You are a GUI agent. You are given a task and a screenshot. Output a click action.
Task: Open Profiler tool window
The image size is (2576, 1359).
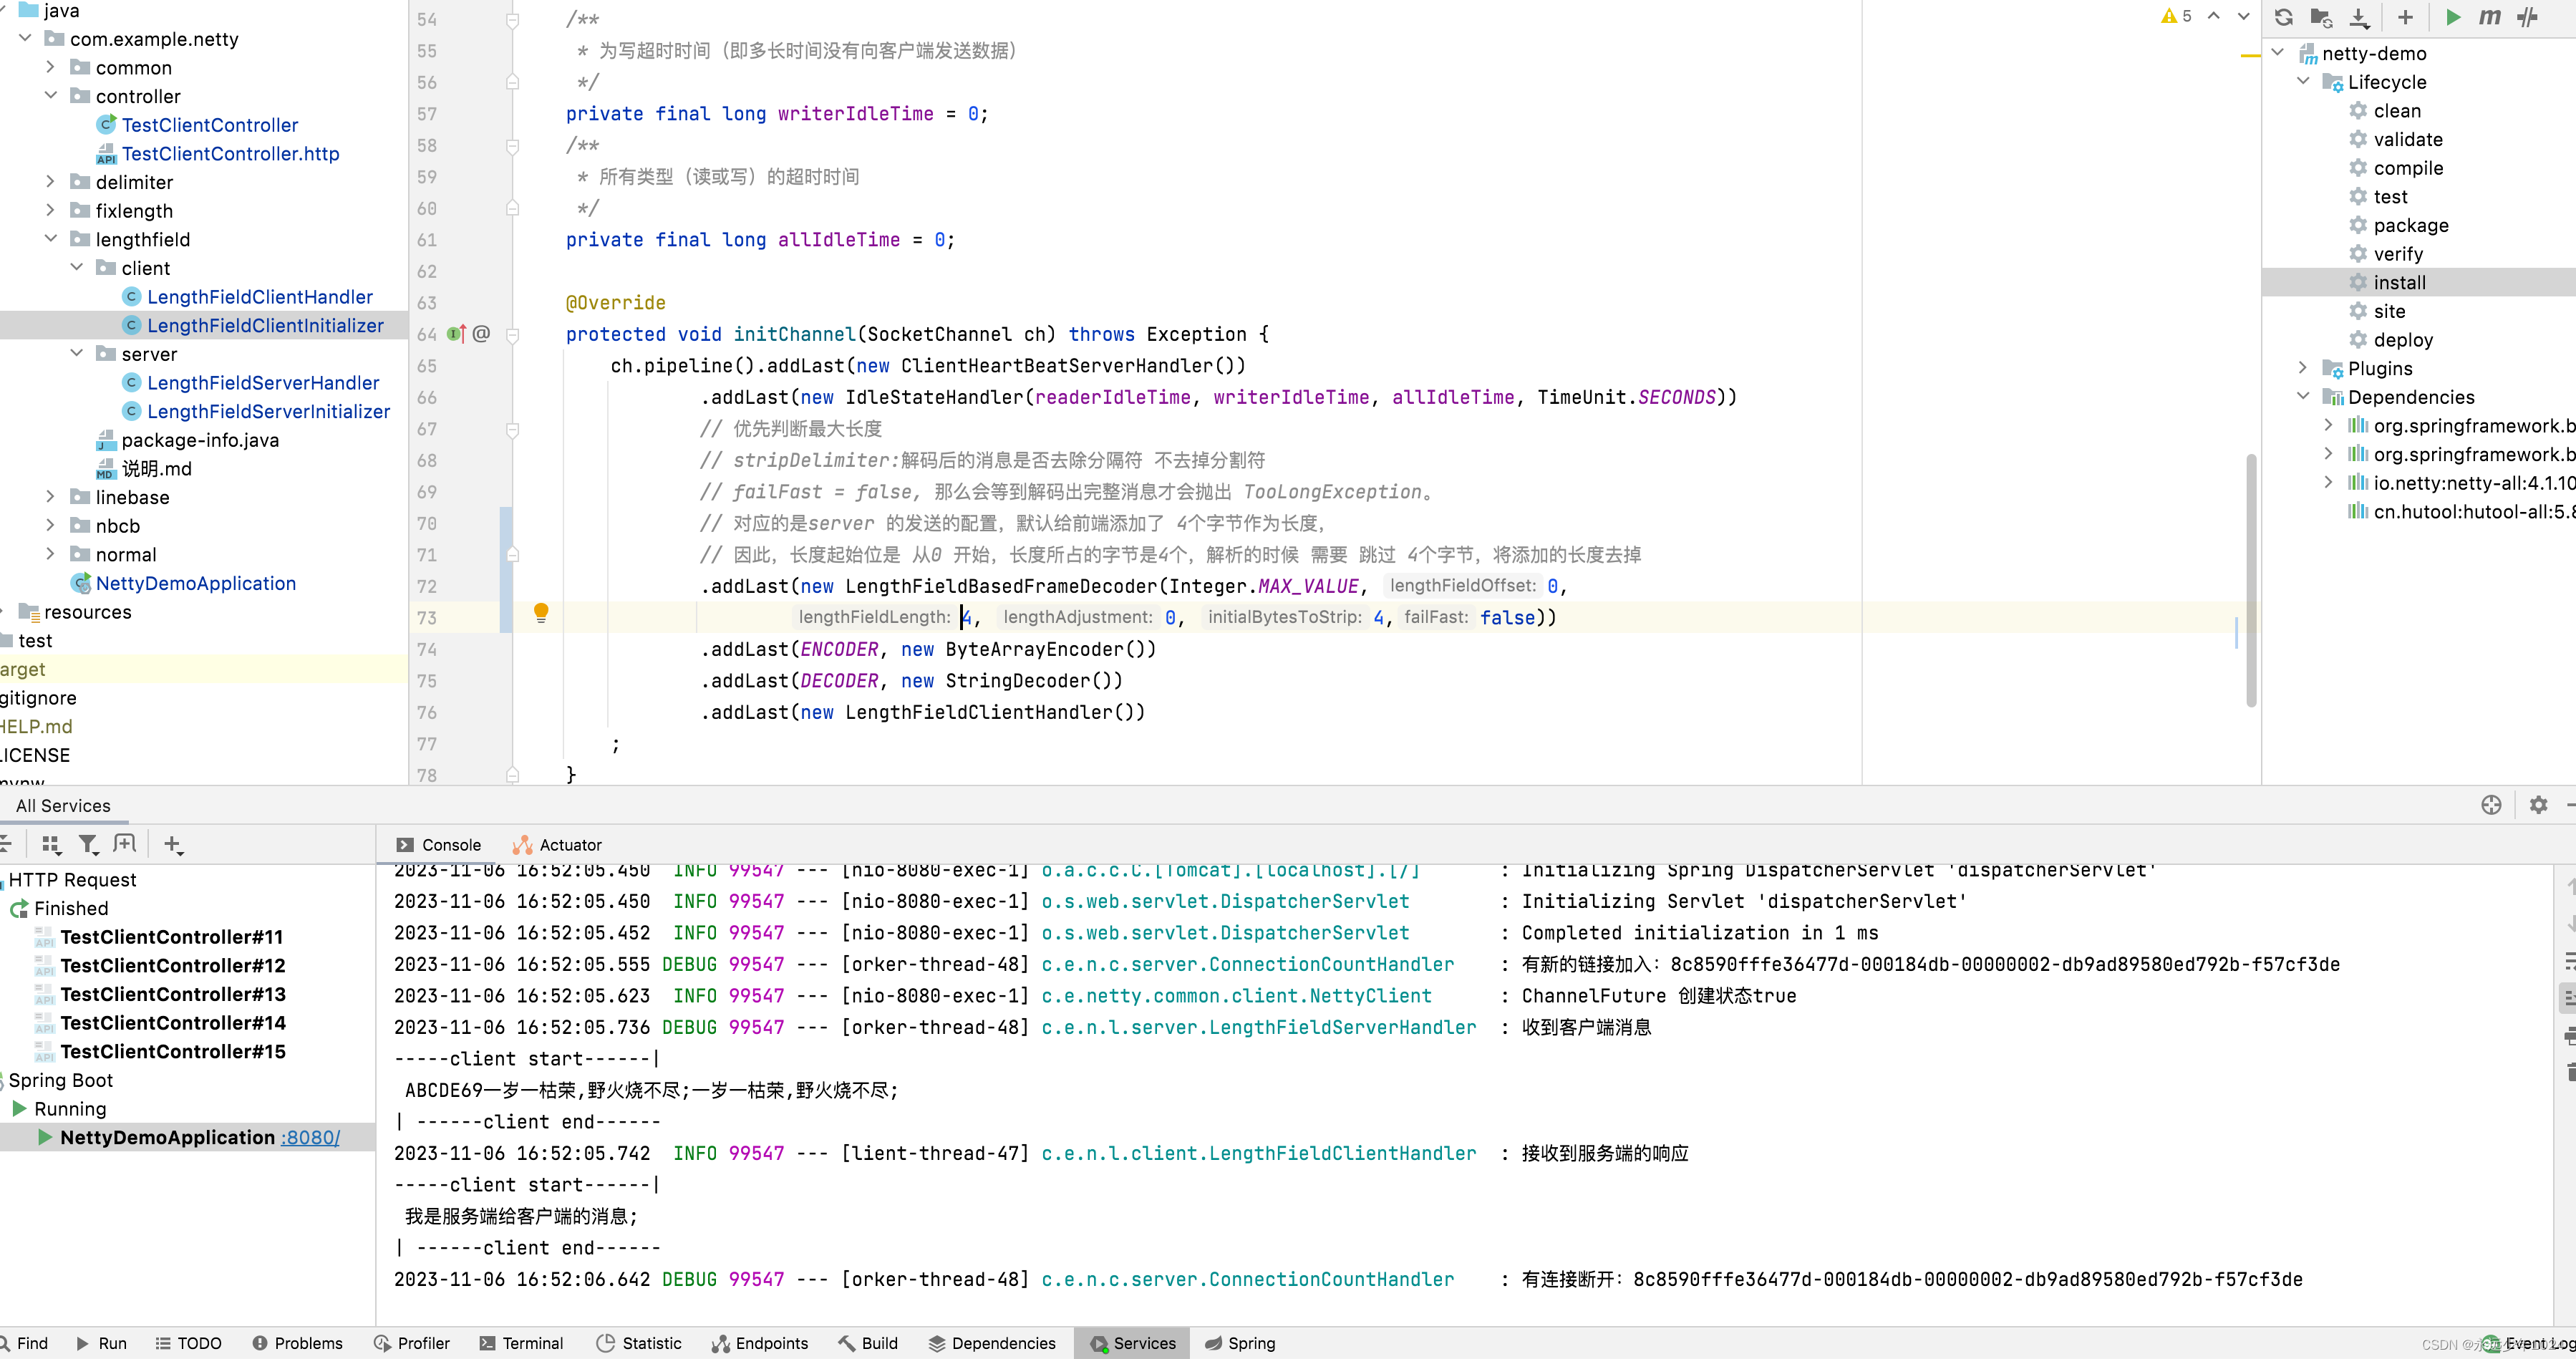pos(411,1343)
